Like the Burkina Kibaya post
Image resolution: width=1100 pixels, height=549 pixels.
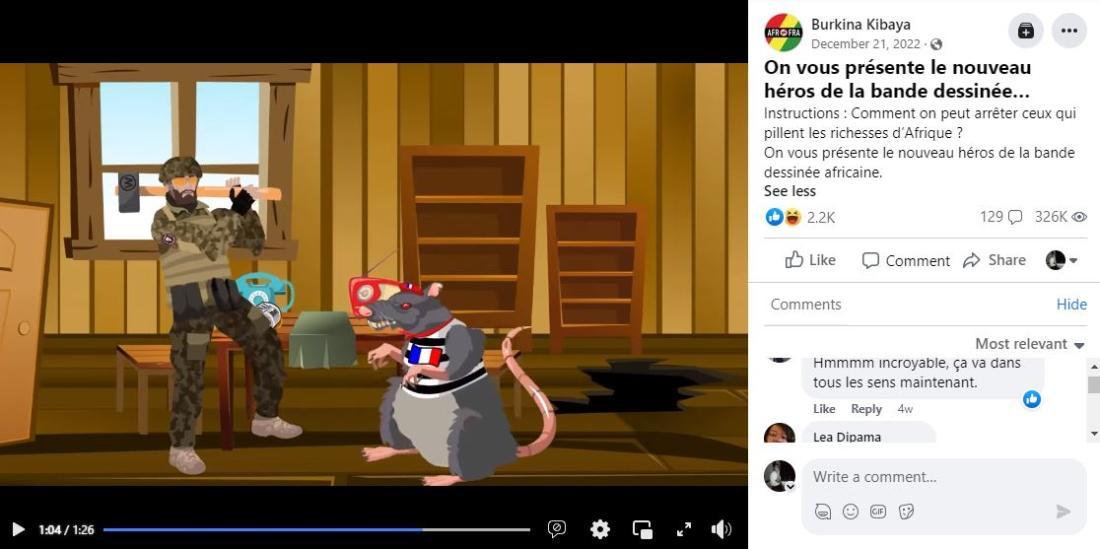coord(810,260)
